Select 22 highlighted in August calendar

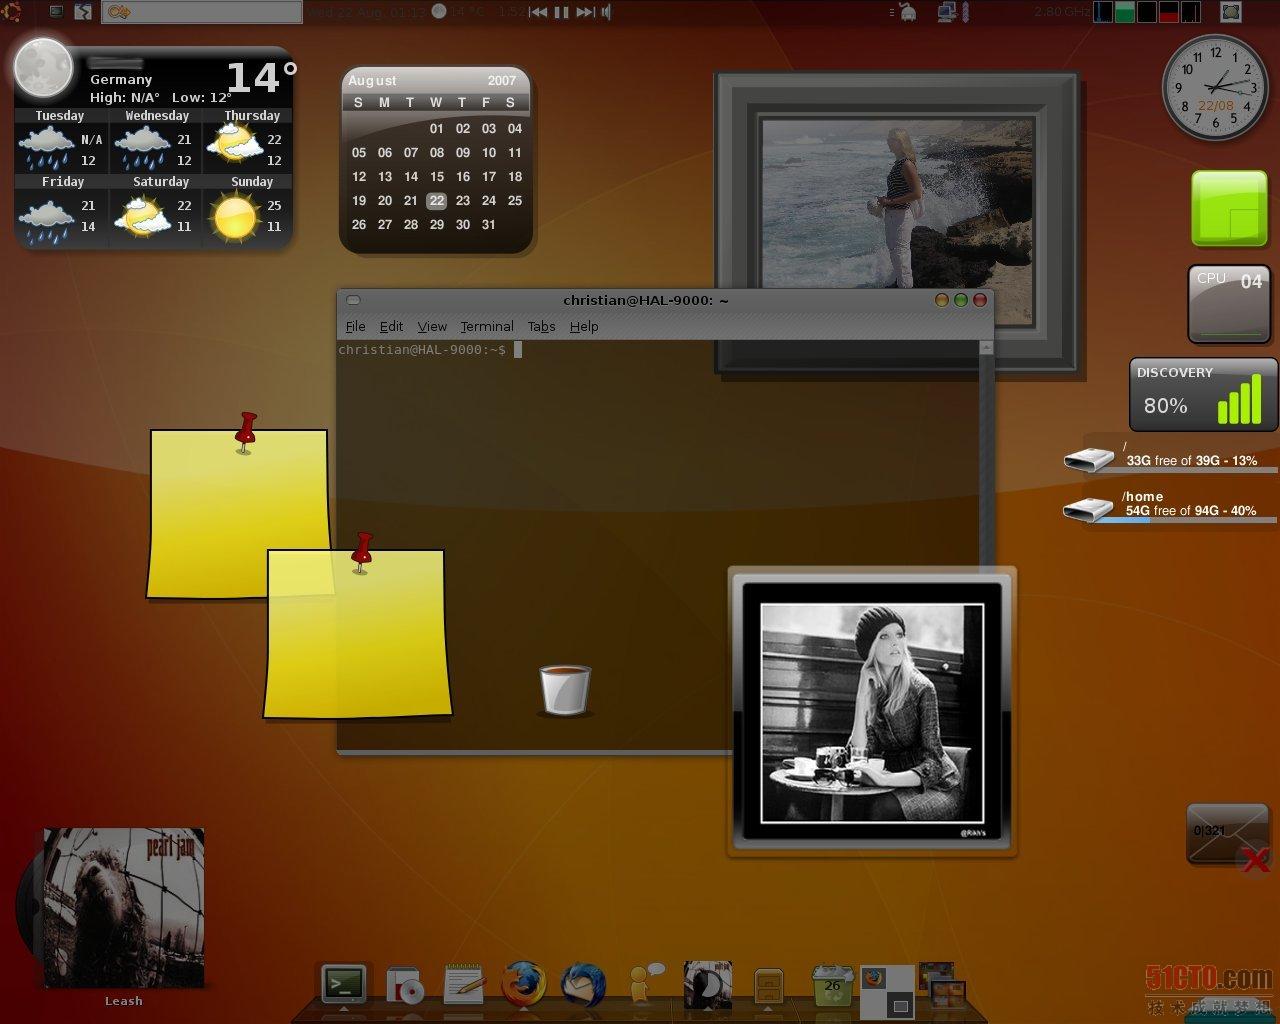[436, 200]
